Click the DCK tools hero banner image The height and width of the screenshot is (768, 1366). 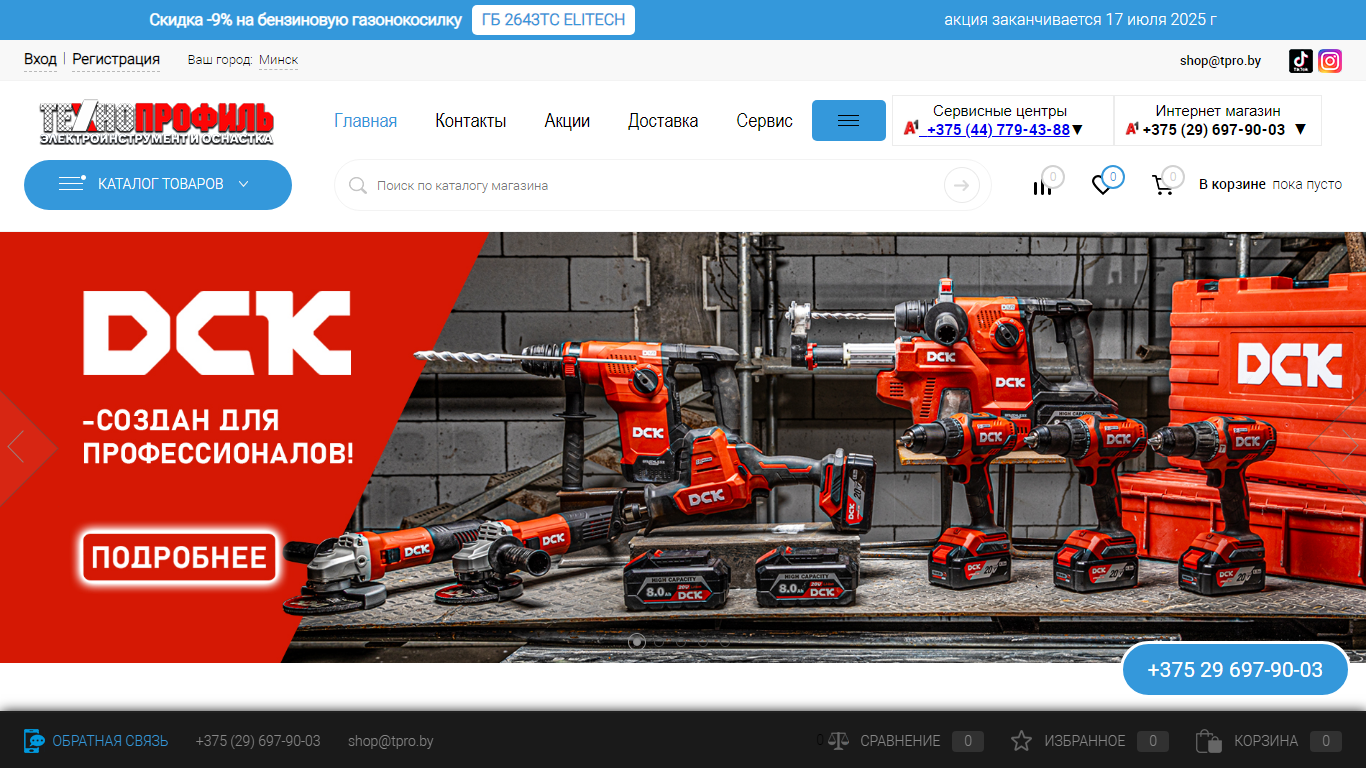pos(683,447)
